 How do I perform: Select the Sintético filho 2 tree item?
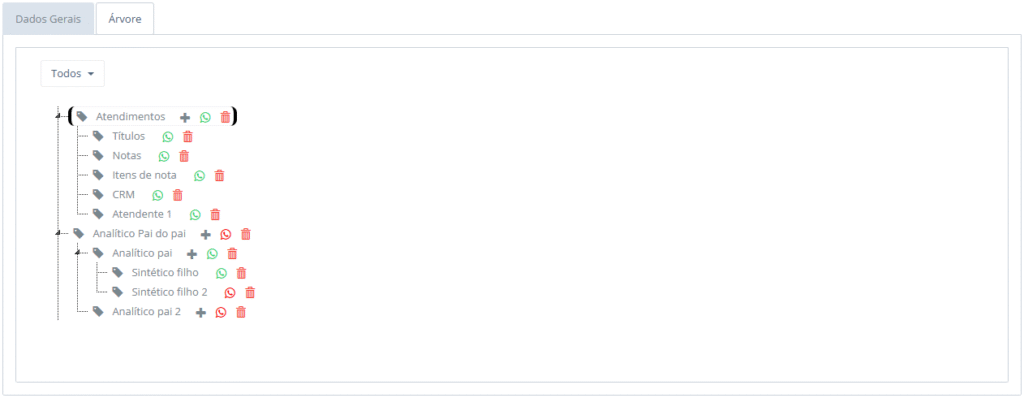(169, 292)
